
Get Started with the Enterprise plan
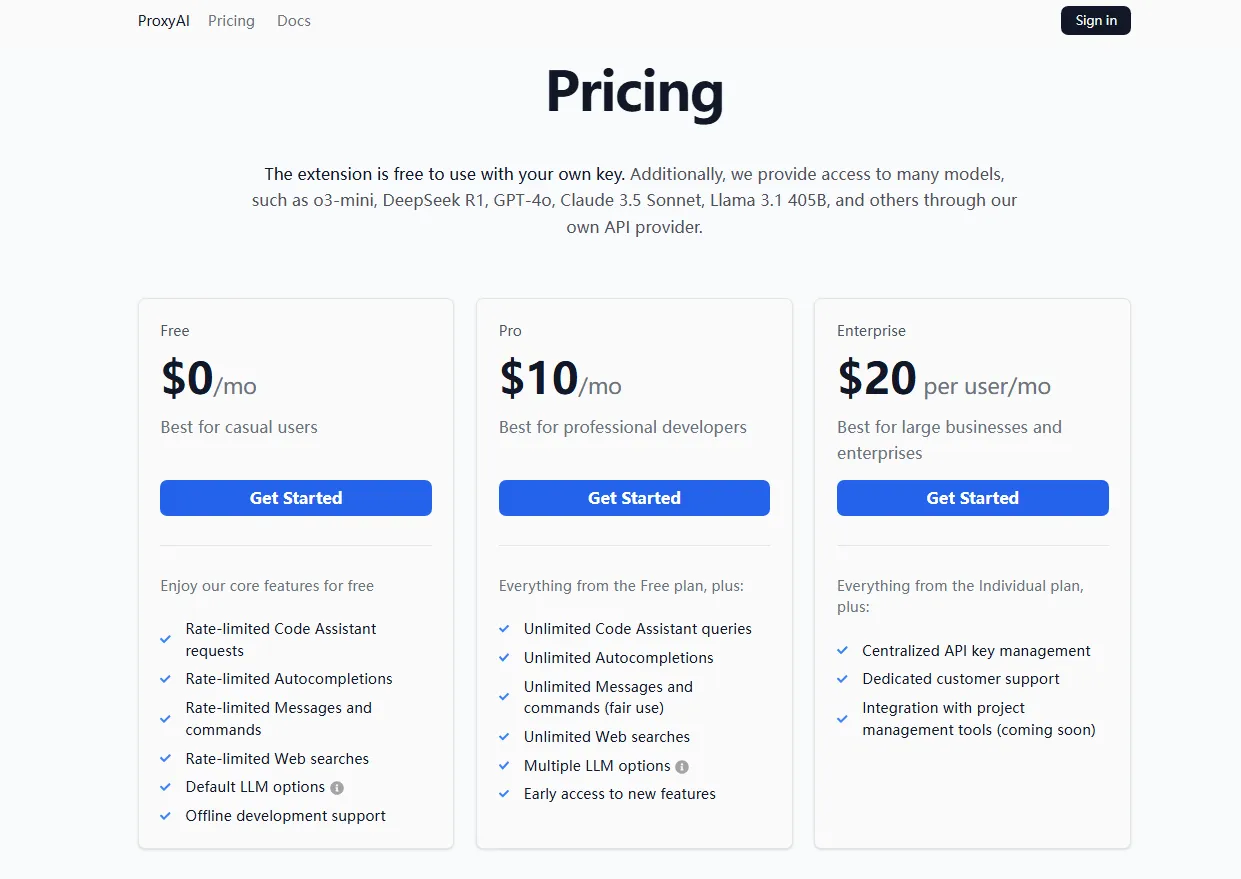972,498
